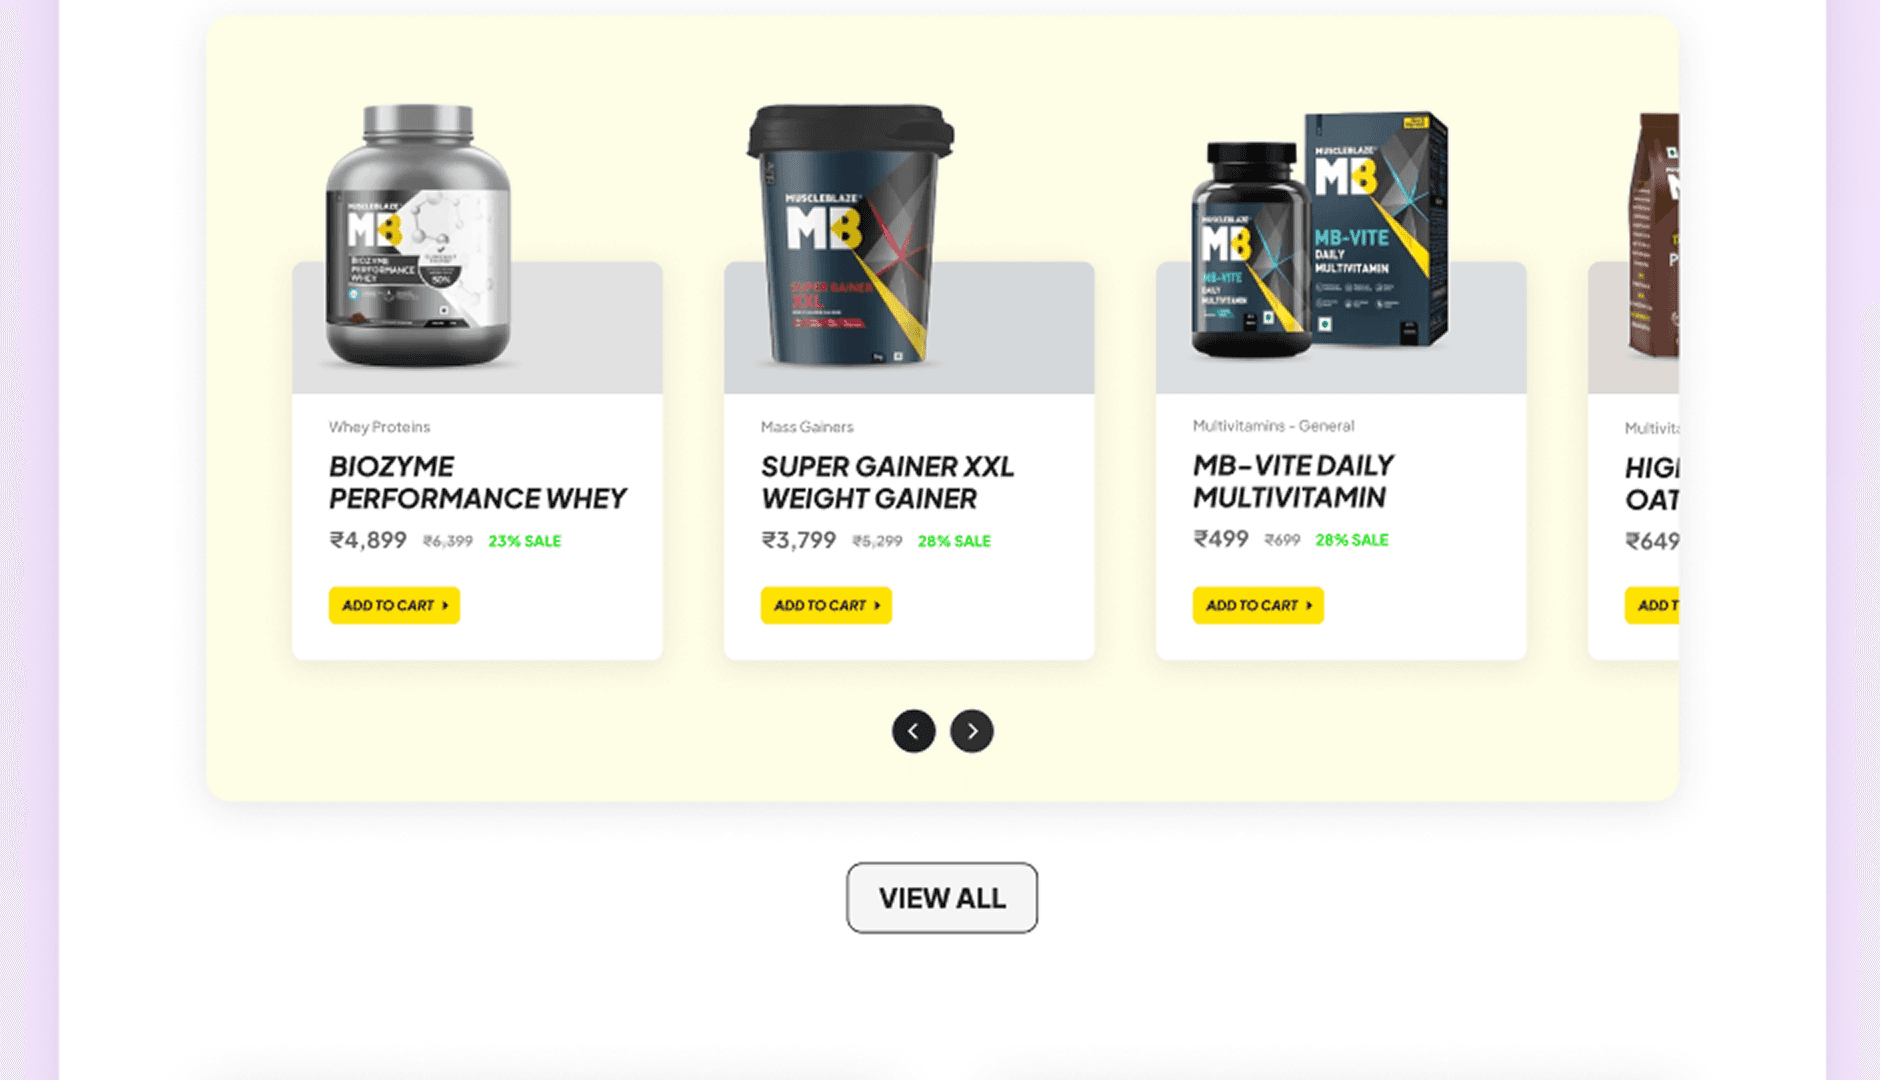Select the Mass Gainers category label
Image resolution: width=1880 pixels, height=1080 pixels.
pos(807,427)
